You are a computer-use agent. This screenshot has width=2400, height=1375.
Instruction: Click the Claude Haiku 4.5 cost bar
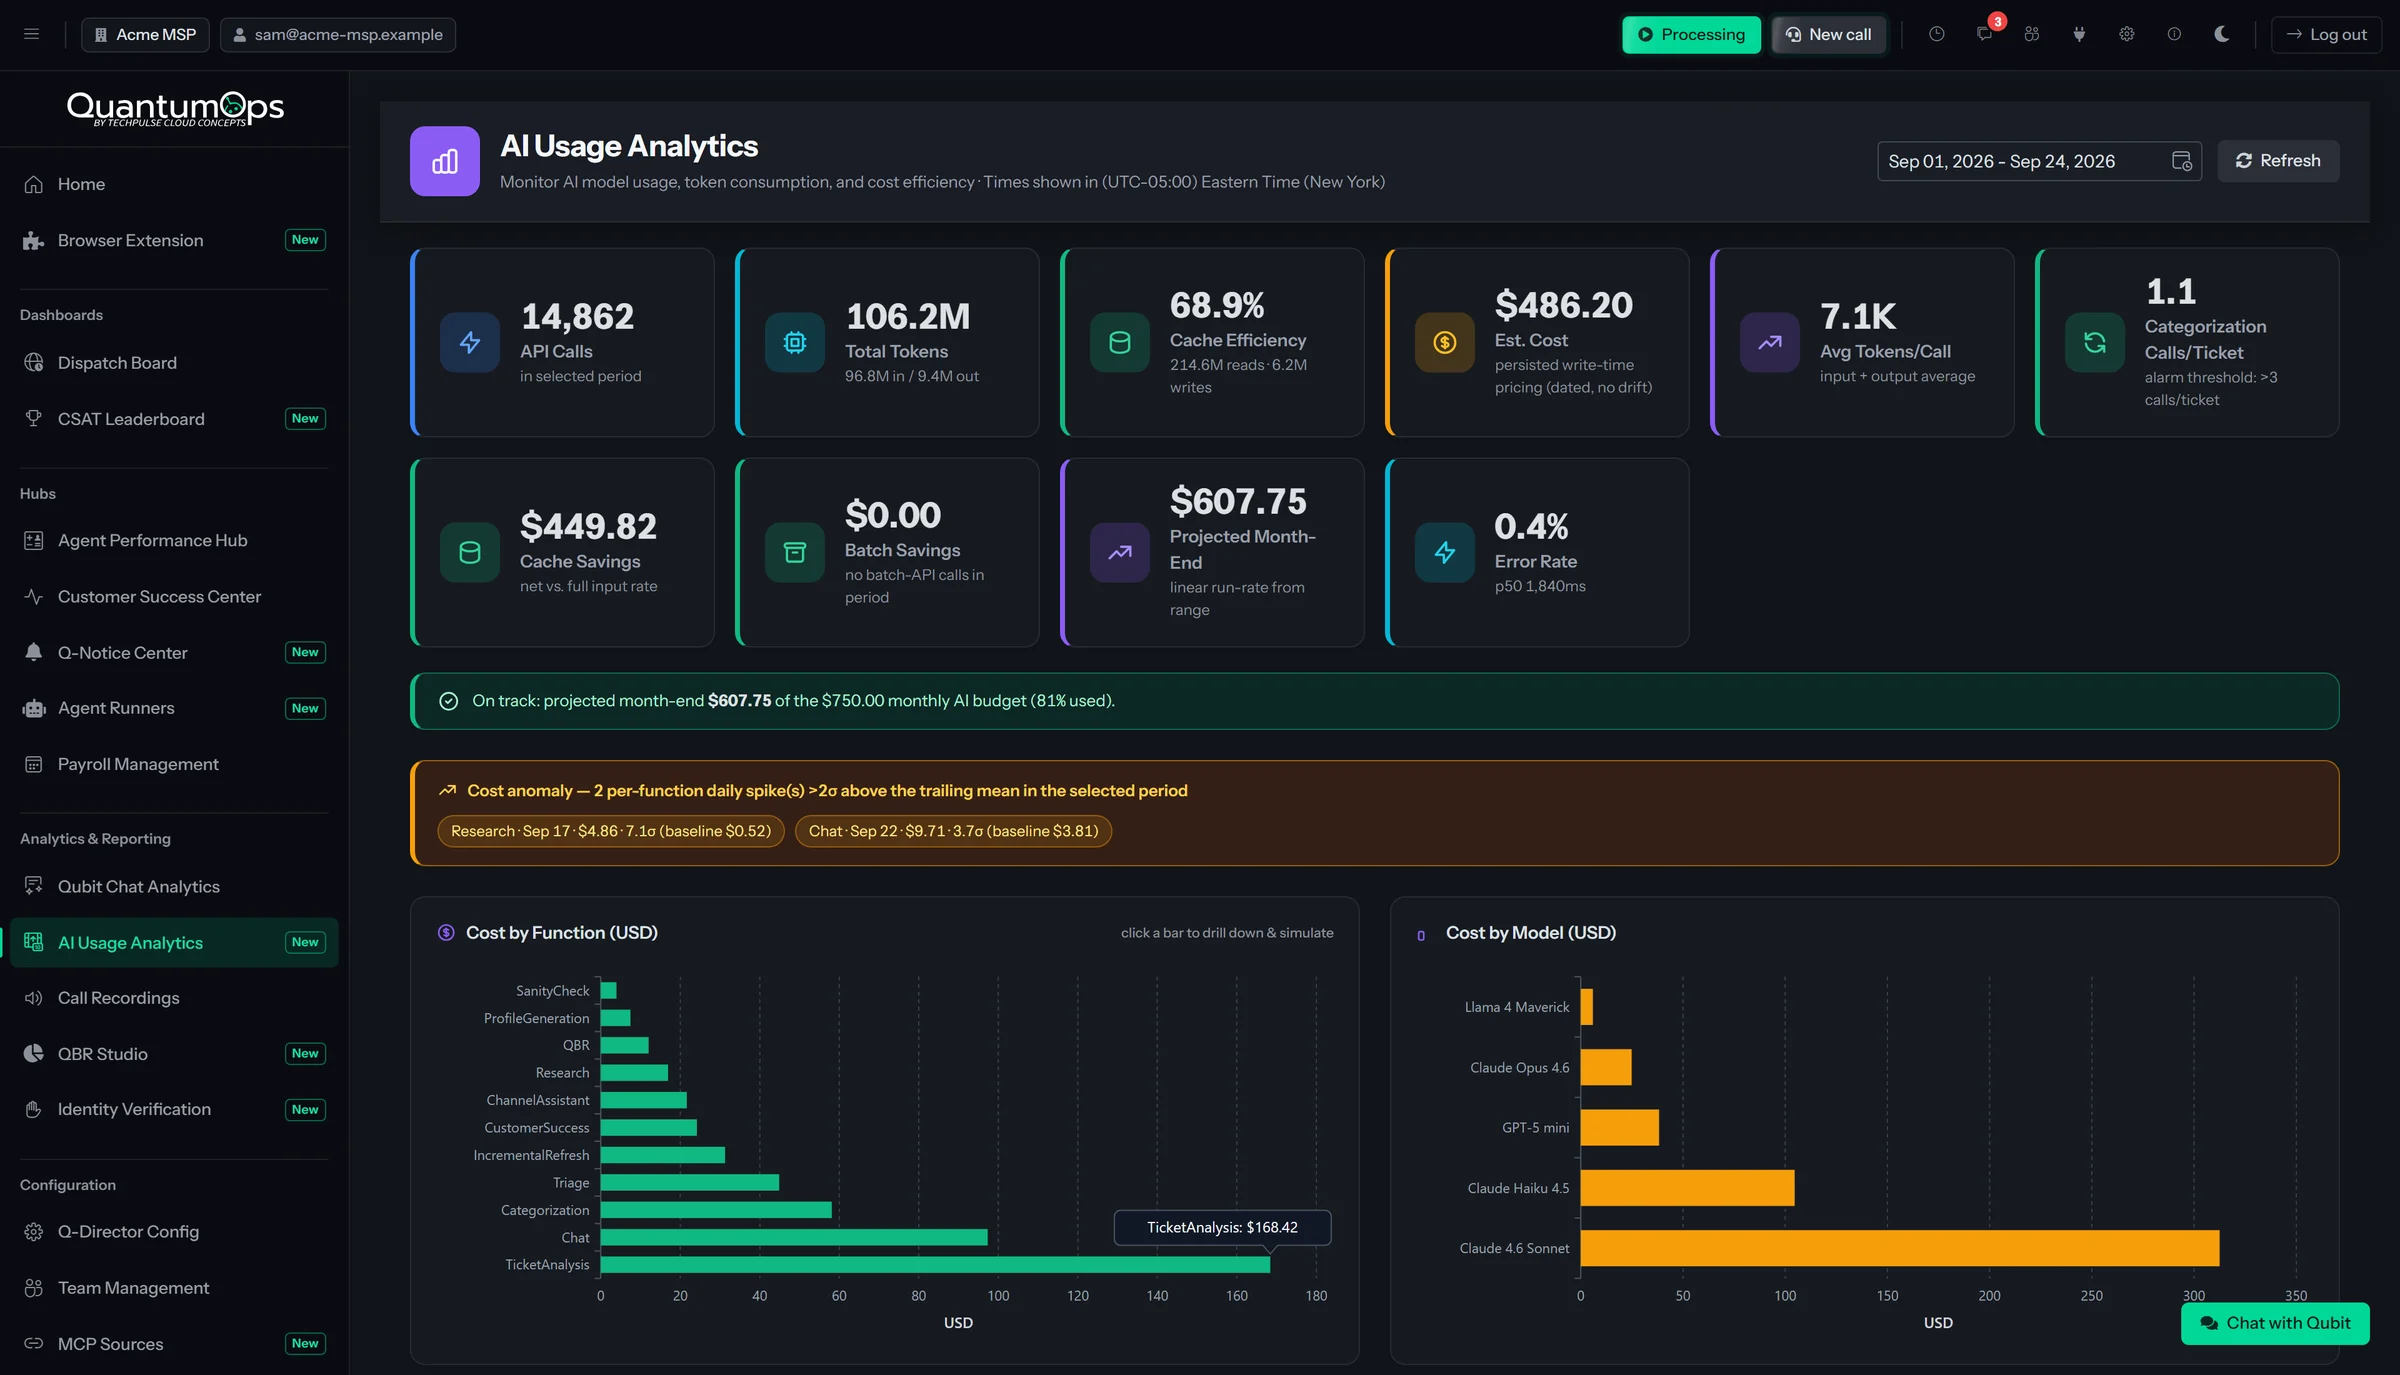(1688, 1188)
